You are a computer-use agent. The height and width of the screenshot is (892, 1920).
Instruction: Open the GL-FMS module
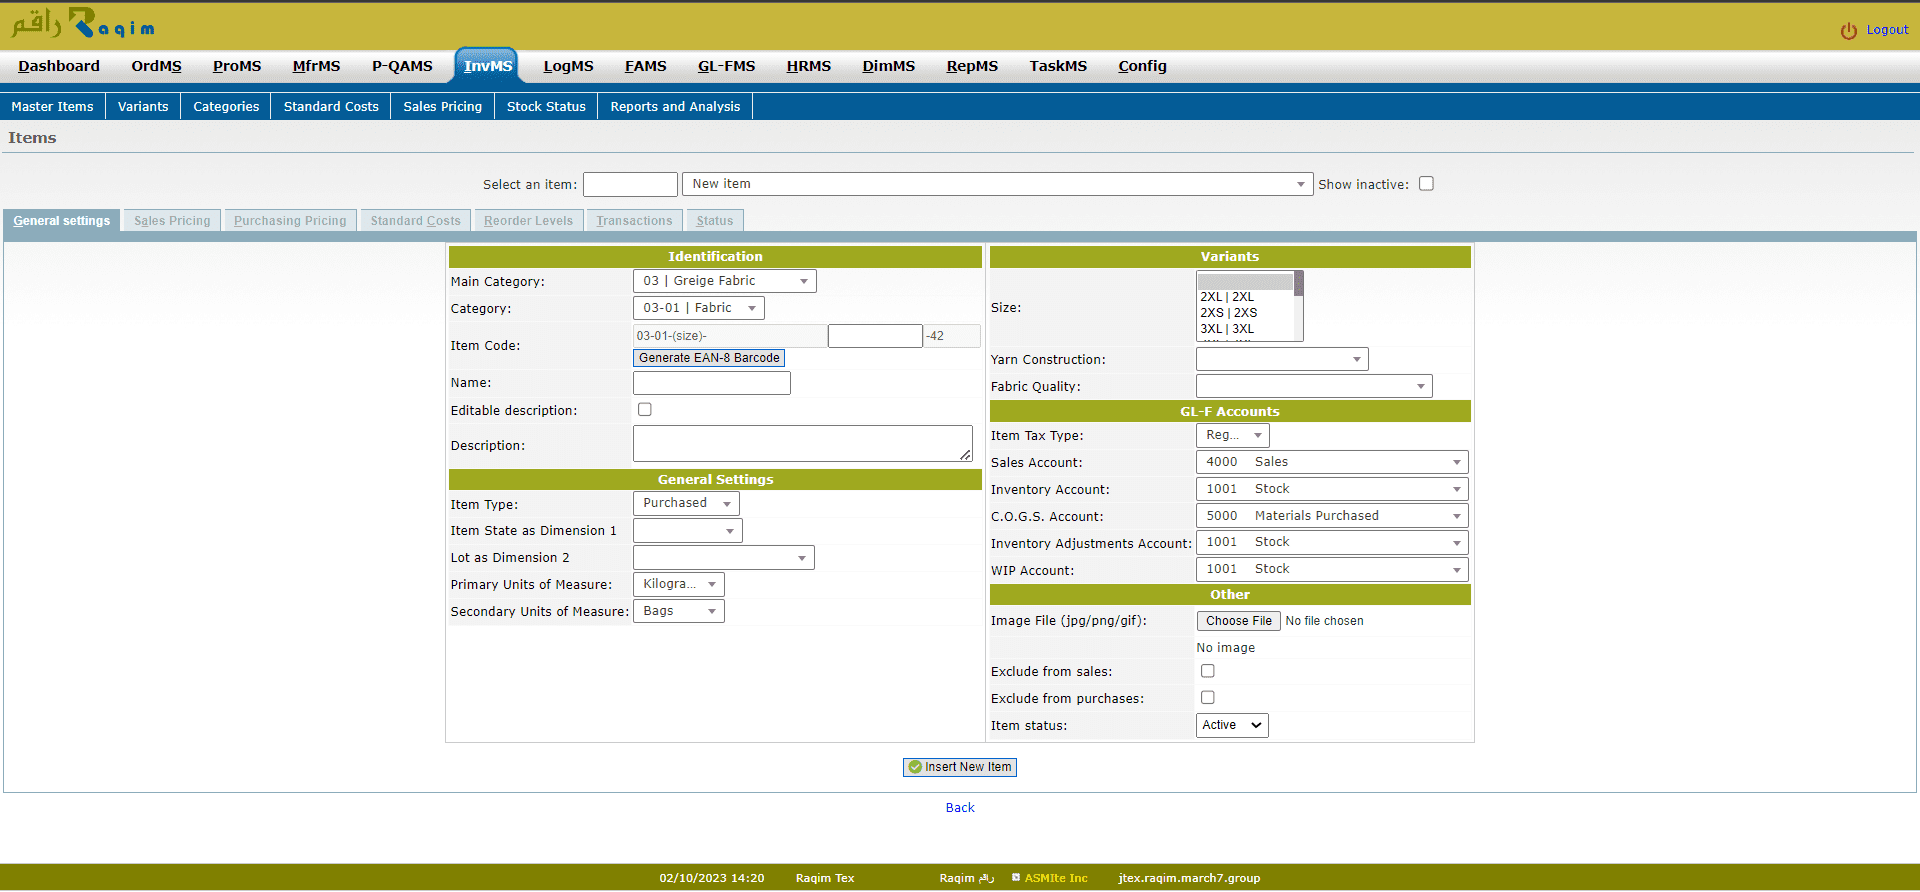click(x=726, y=66)
